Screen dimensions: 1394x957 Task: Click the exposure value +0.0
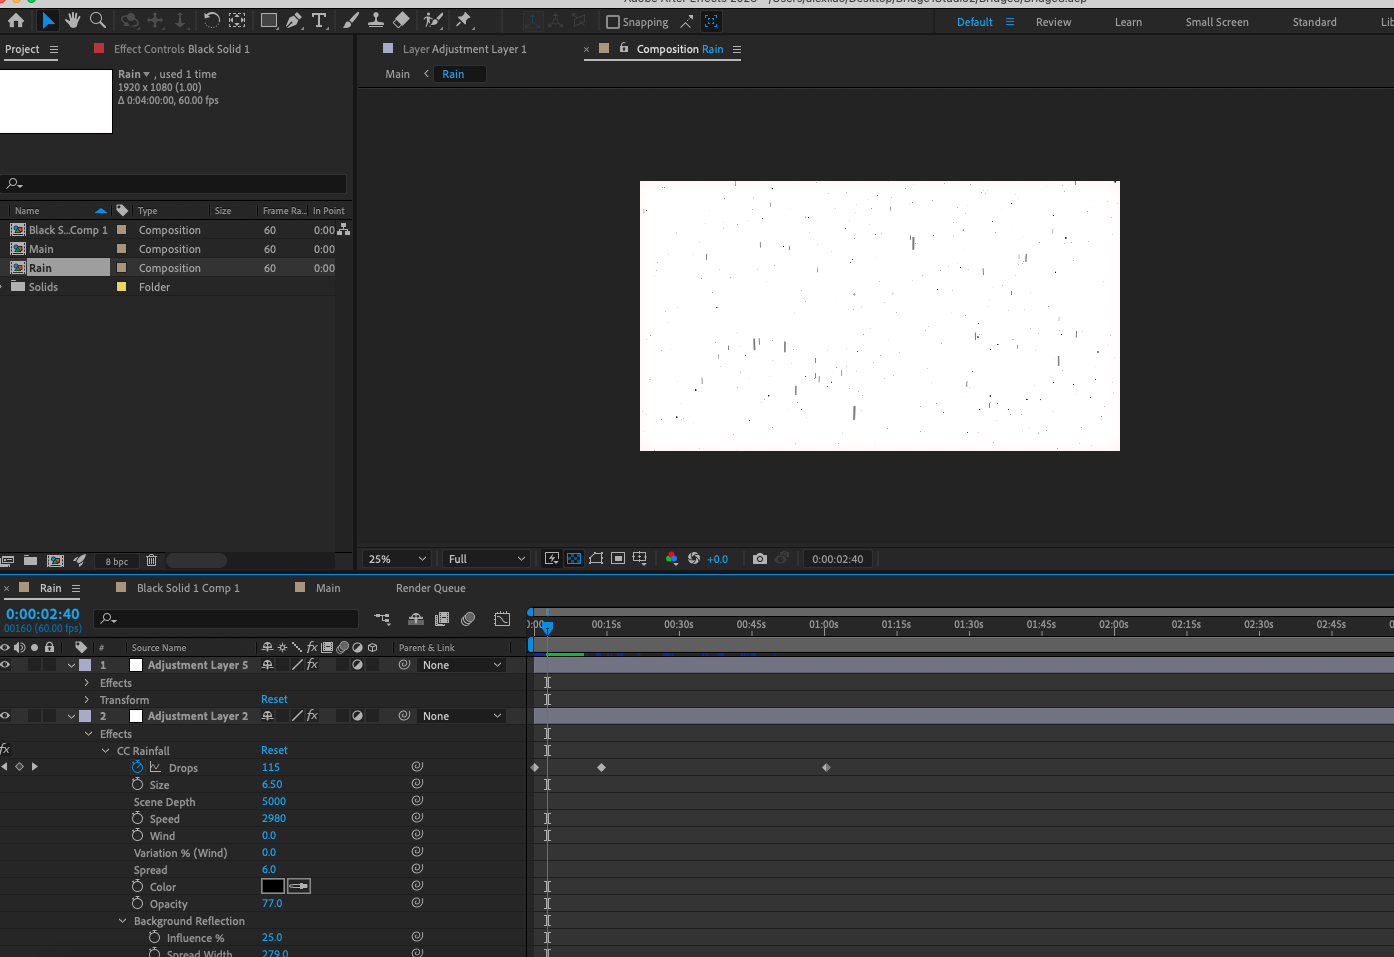(717, 559)
